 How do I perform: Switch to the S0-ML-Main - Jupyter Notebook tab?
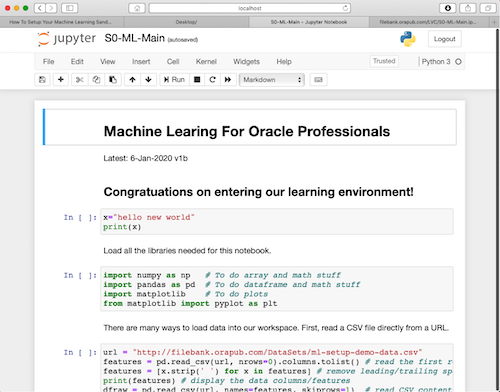coord(309,22)
